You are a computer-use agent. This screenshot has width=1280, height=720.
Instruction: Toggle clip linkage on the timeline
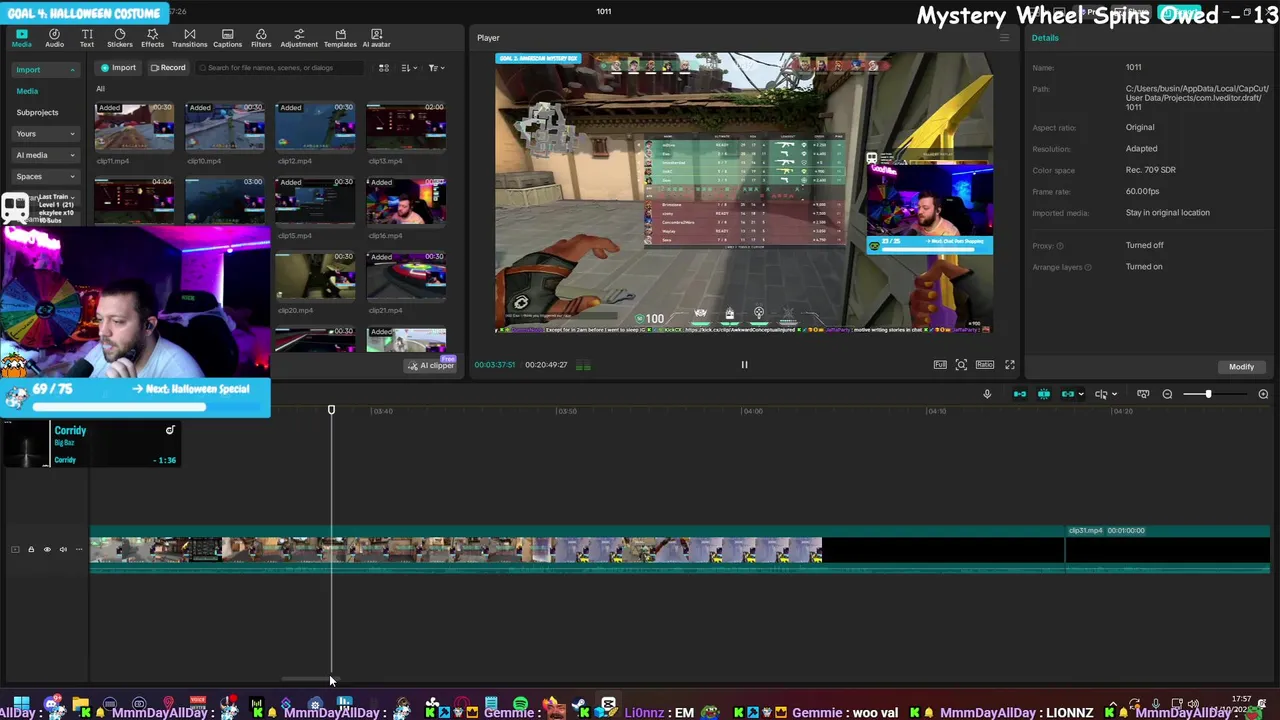[x=1068, y=394]
